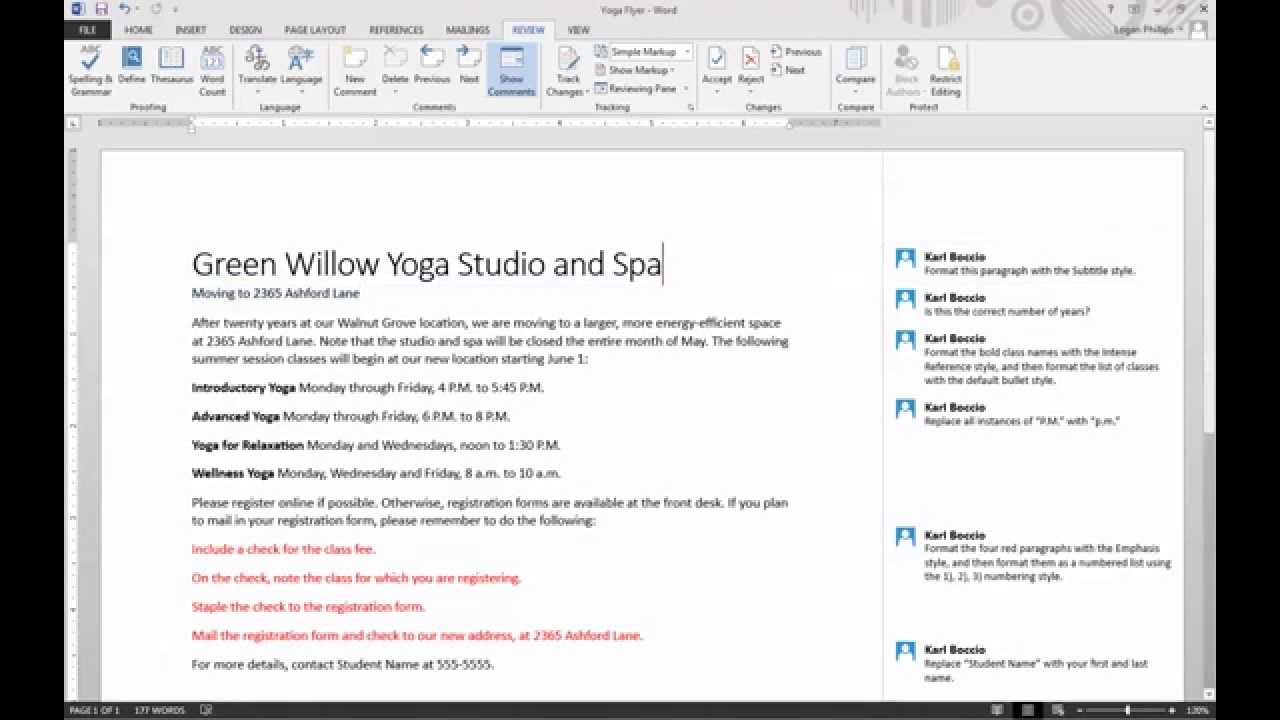
Task: Accept the tracked change
Action: [716, 70]
